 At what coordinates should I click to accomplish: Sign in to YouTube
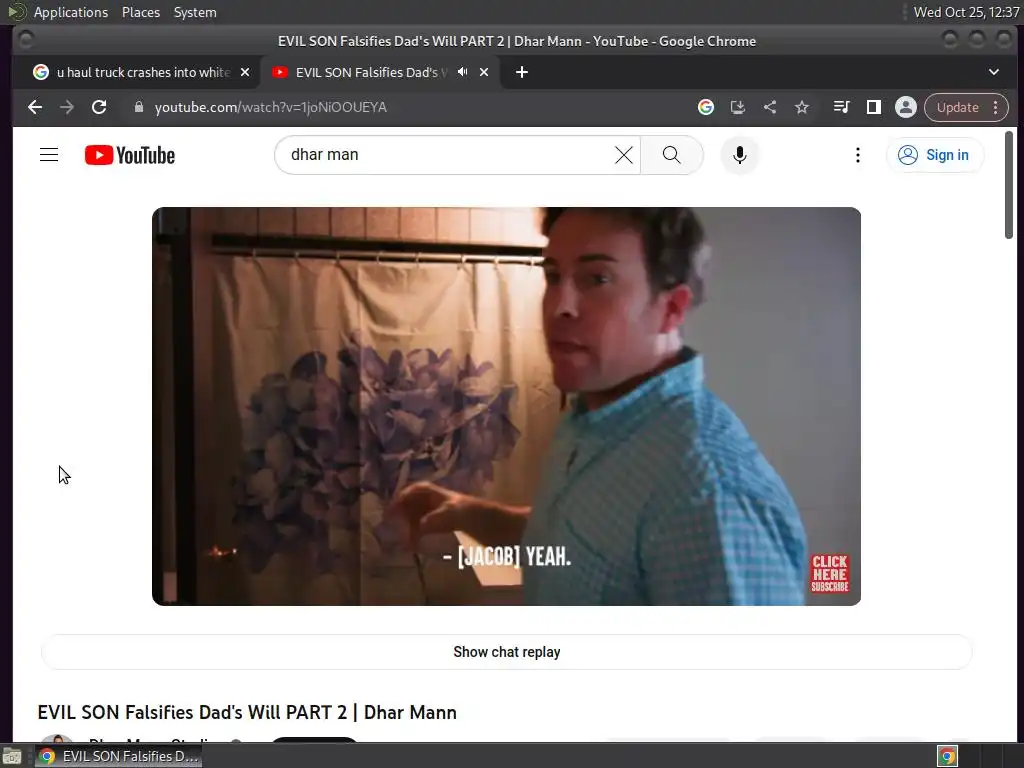[x=934, y=155]
